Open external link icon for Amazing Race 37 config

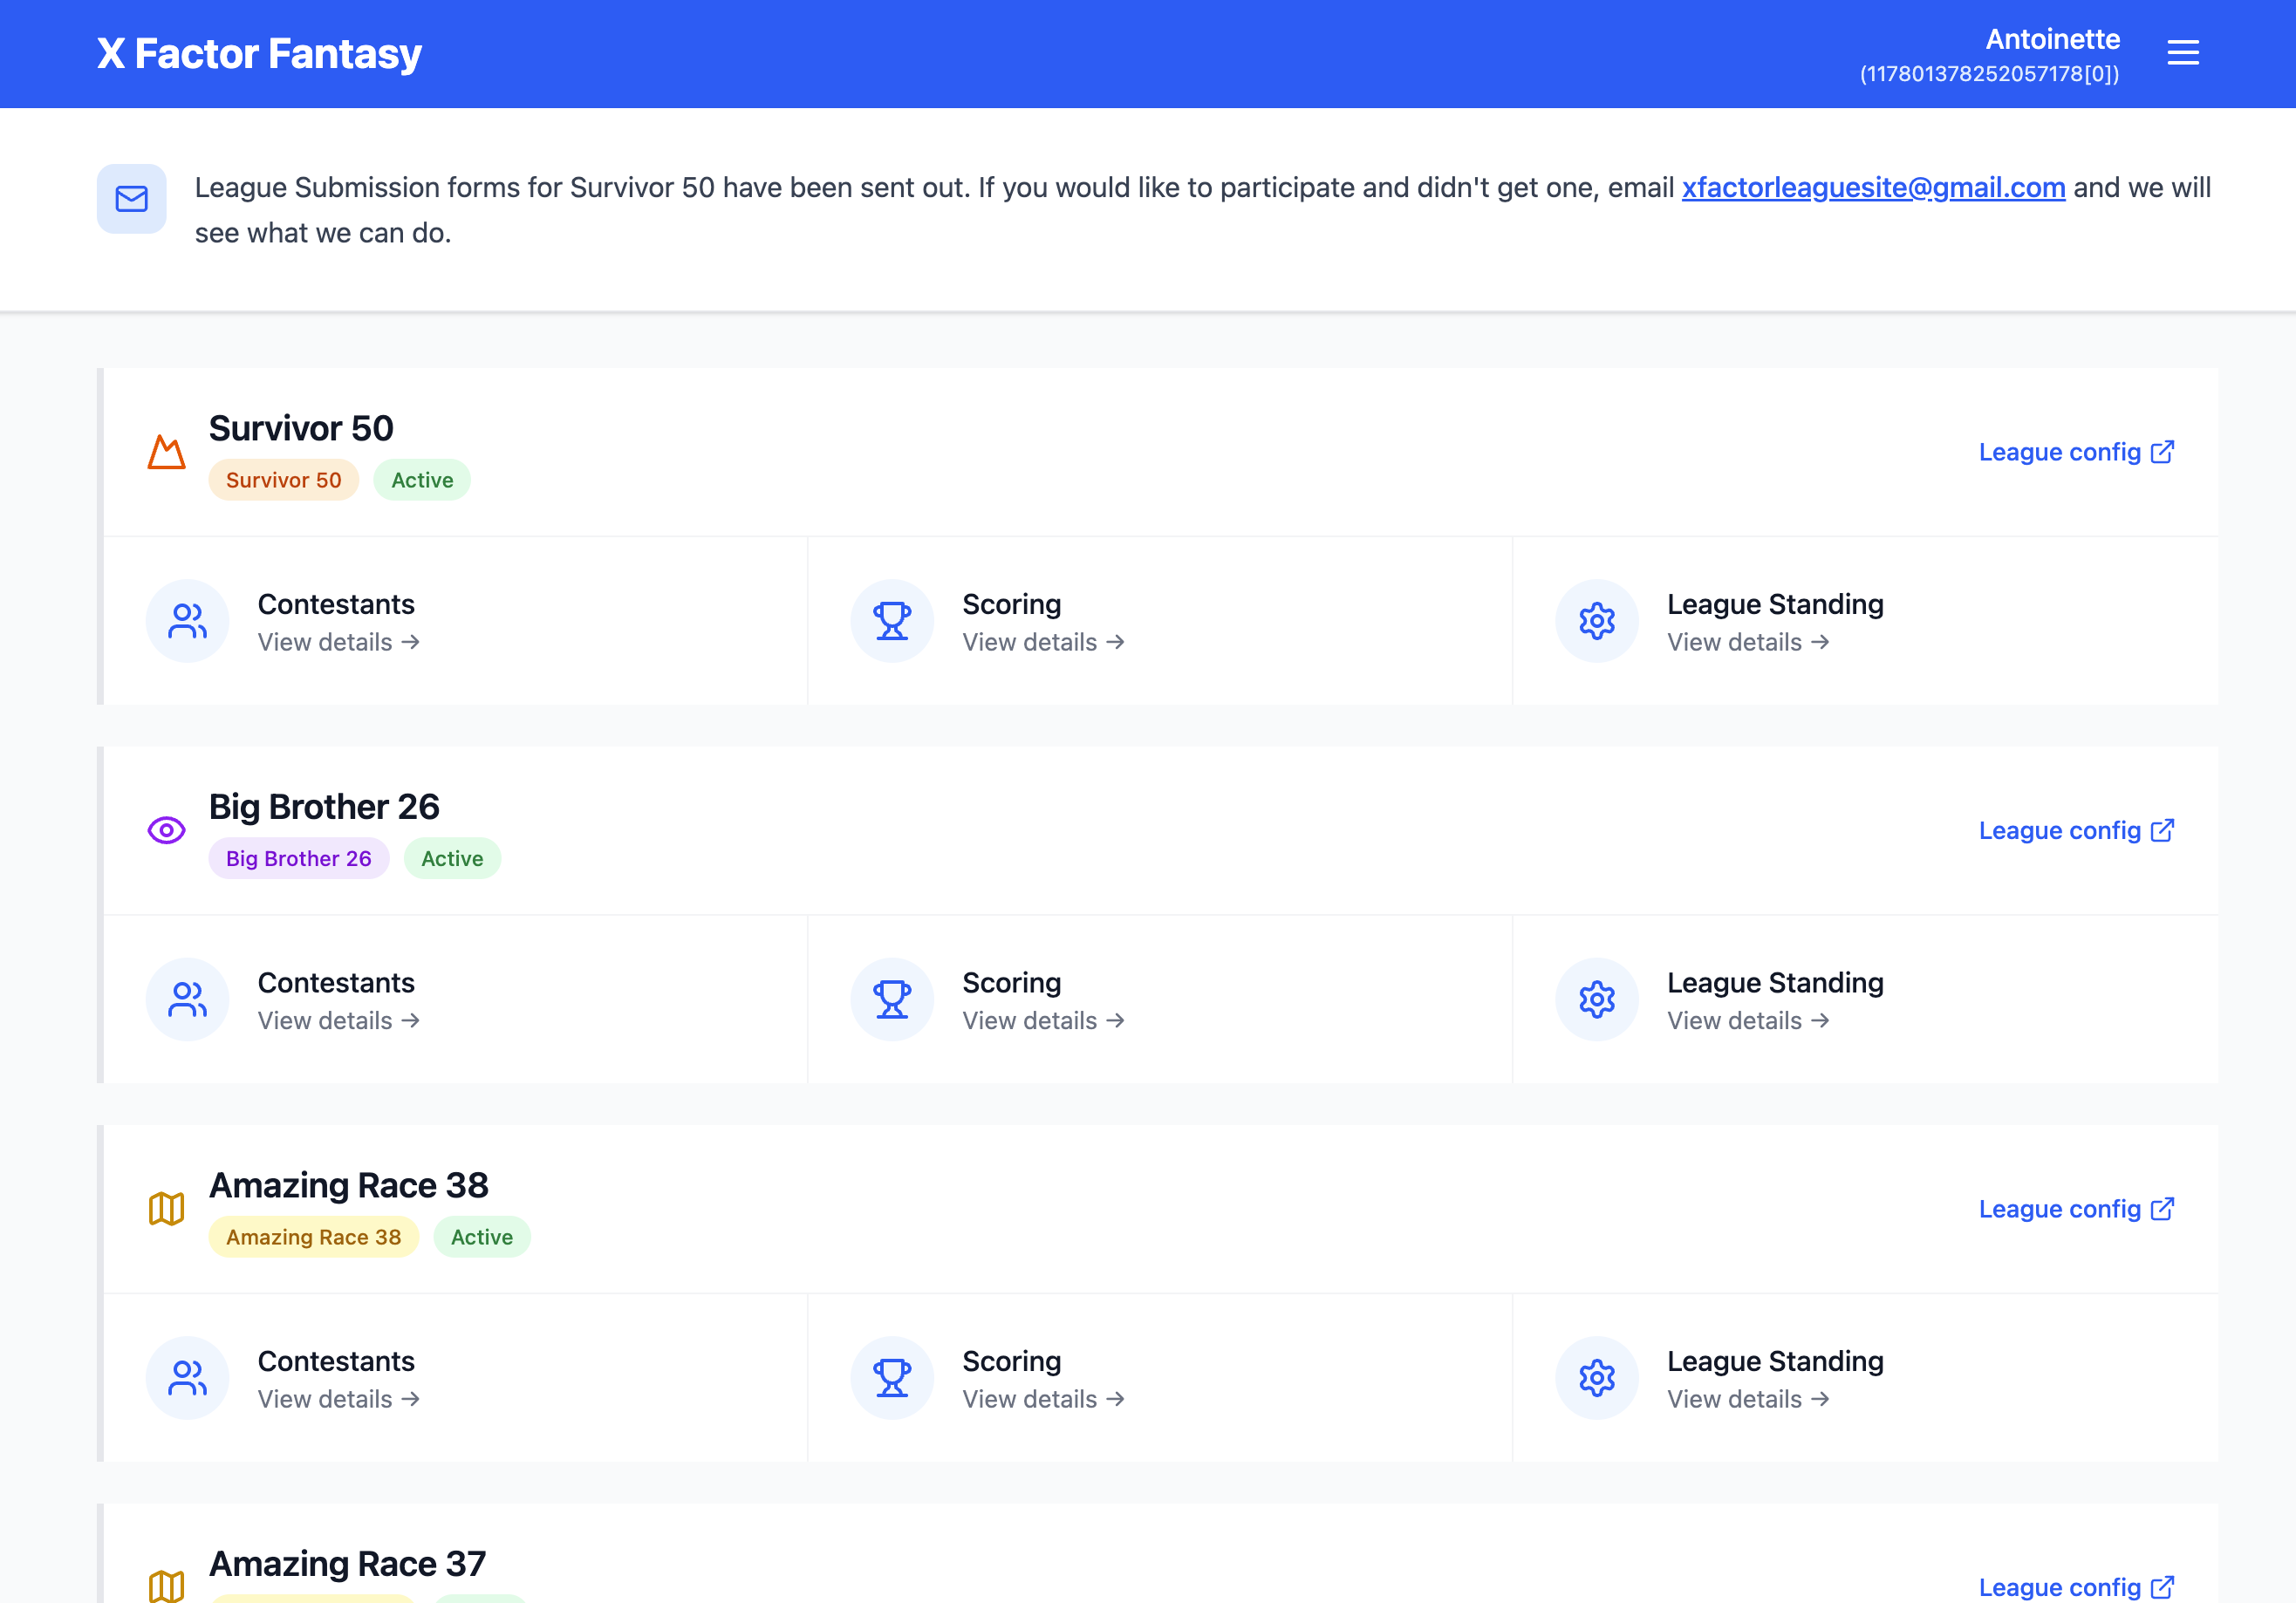(x=2162, y=1586)
